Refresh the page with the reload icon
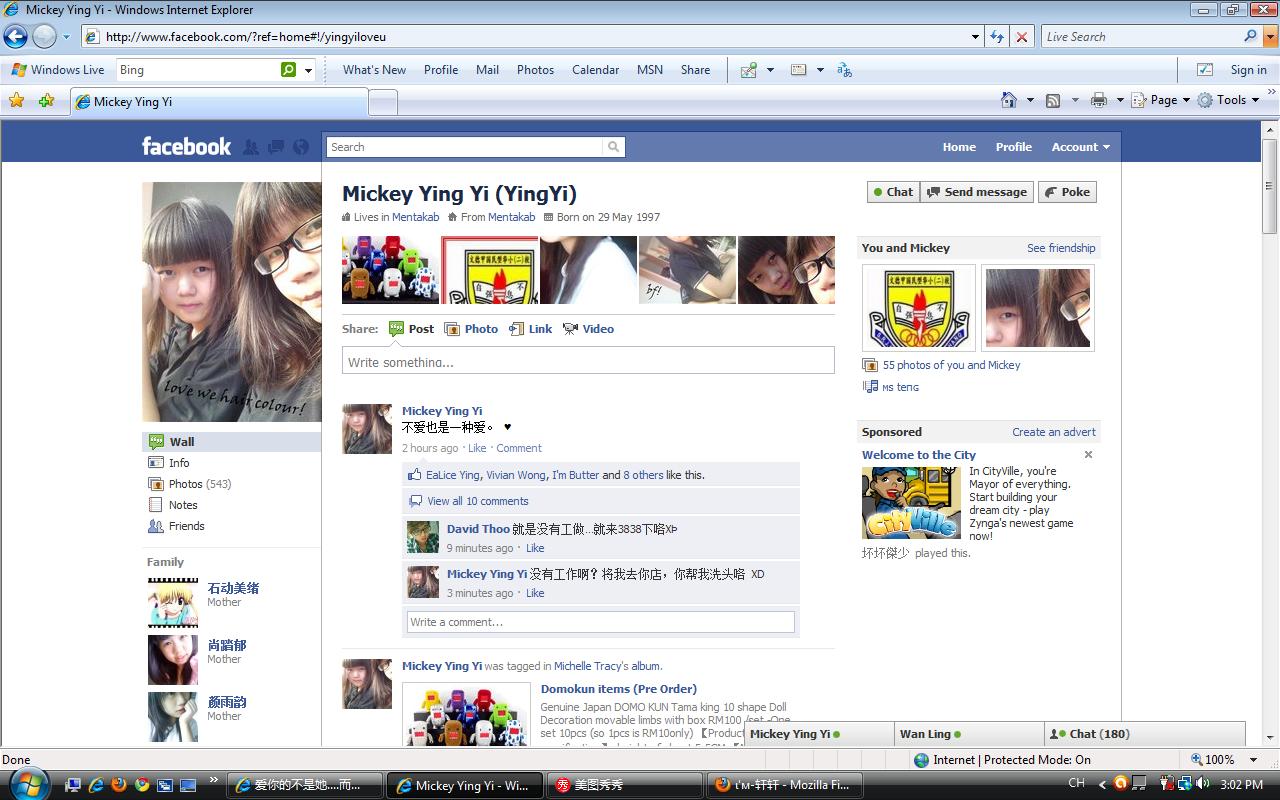The width and height of the screenshot is (1280, 800). point(997,37)
